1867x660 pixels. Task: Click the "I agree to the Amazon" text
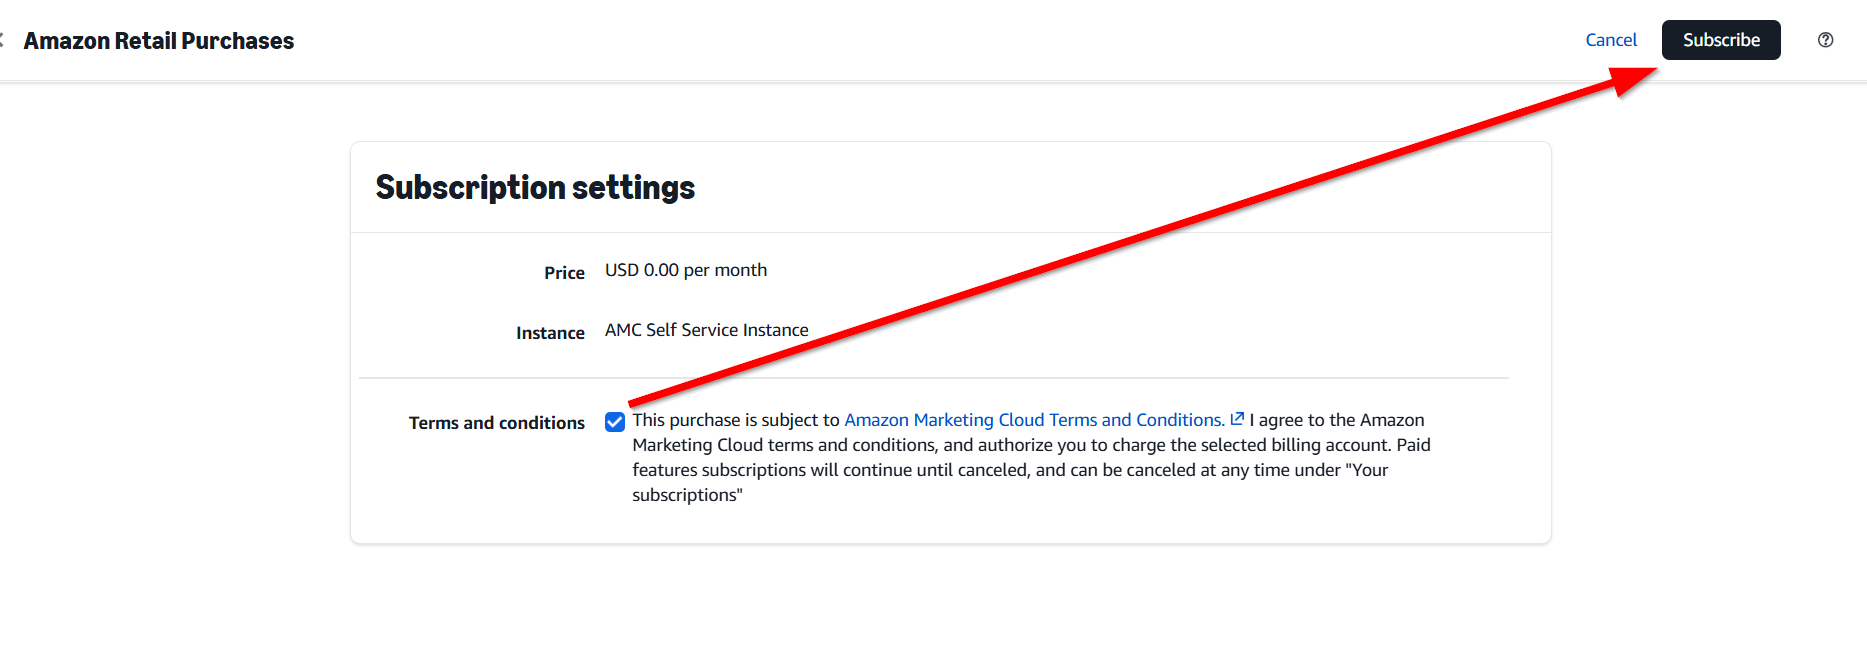point(1337,420)
